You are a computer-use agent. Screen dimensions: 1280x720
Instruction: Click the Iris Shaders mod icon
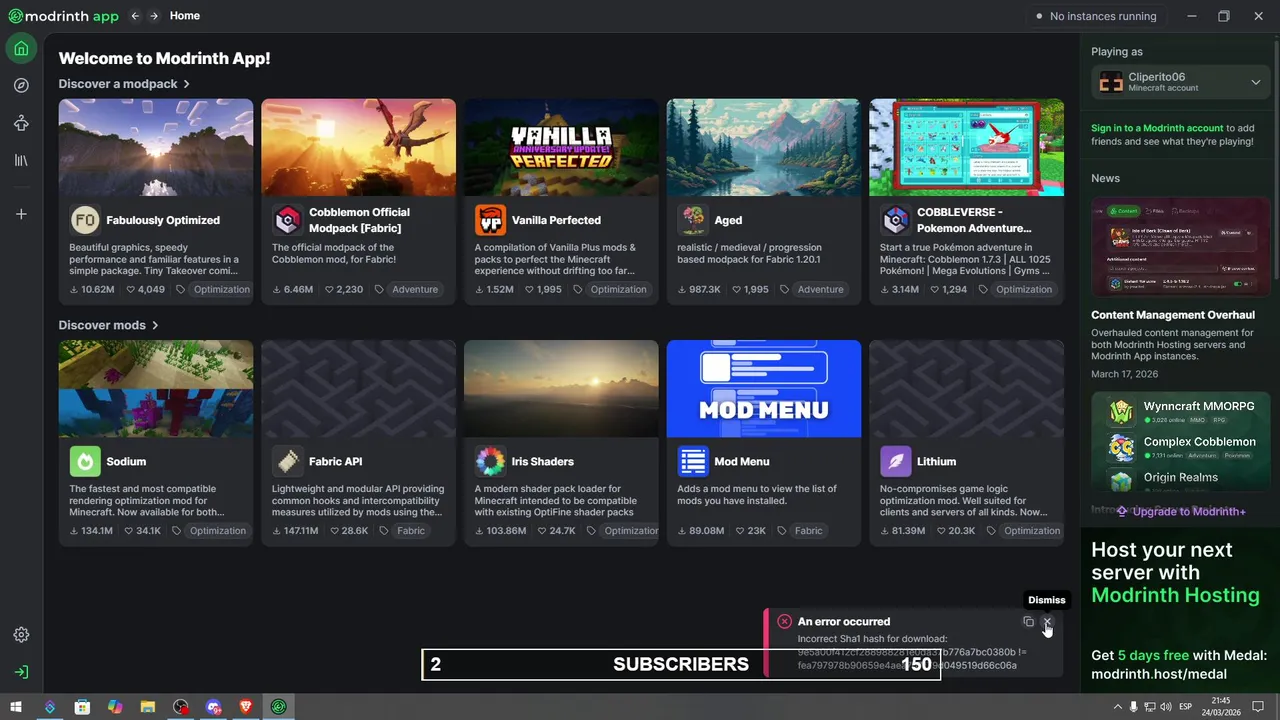[490, 461]
